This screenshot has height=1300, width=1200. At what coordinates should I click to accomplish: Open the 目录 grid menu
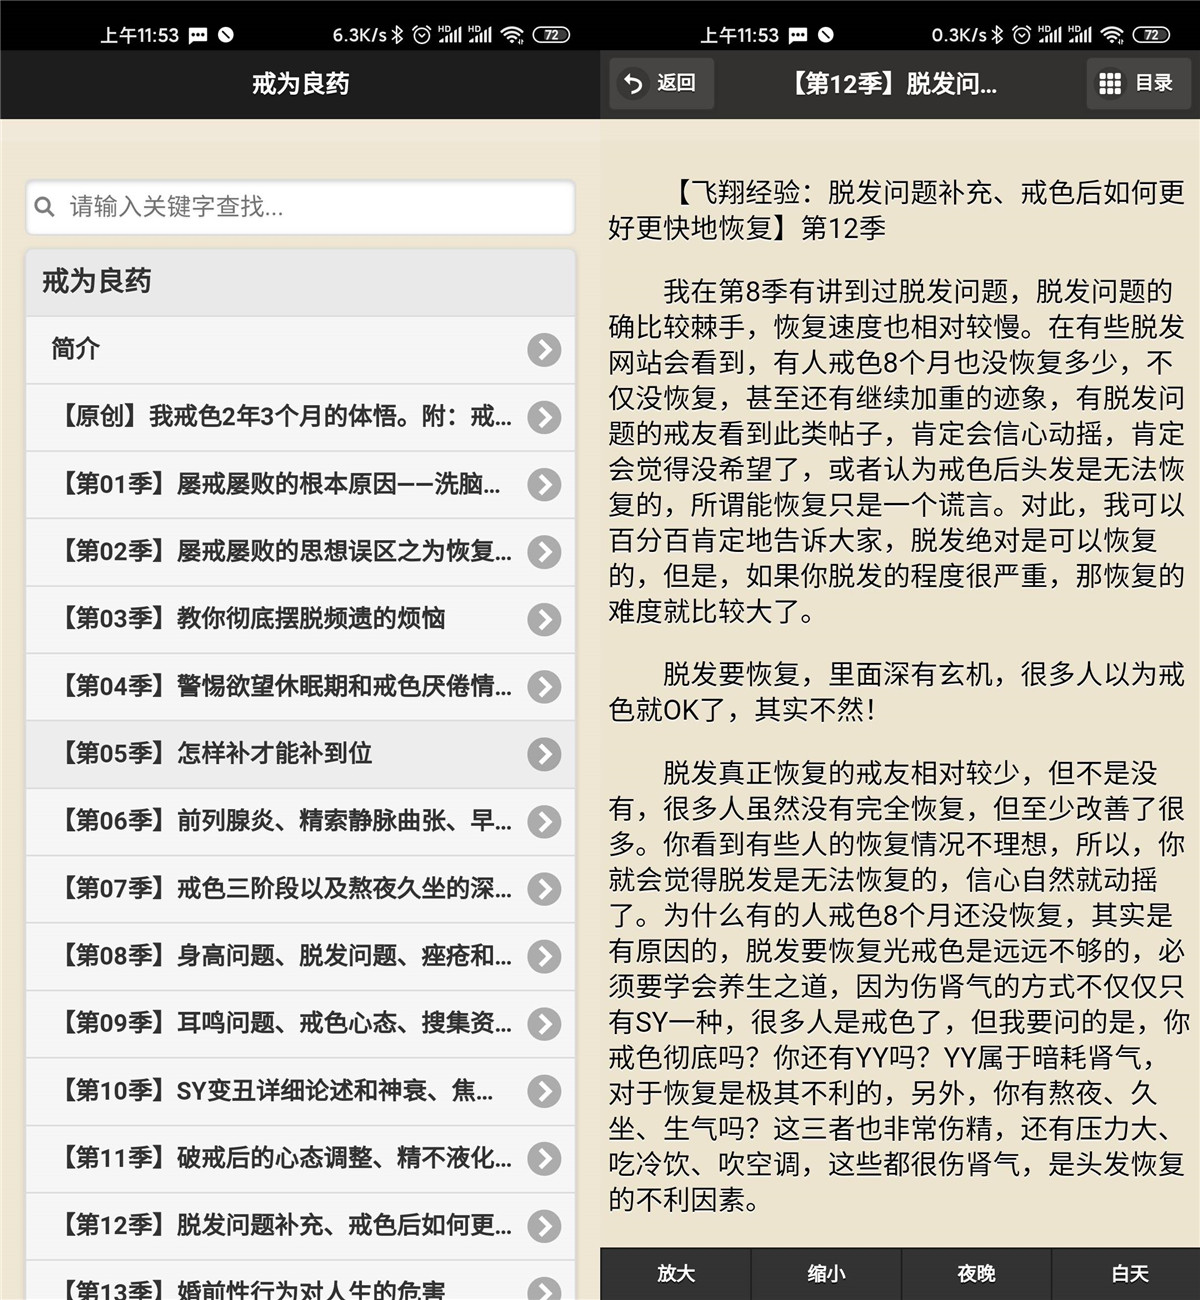point(1136,83)
